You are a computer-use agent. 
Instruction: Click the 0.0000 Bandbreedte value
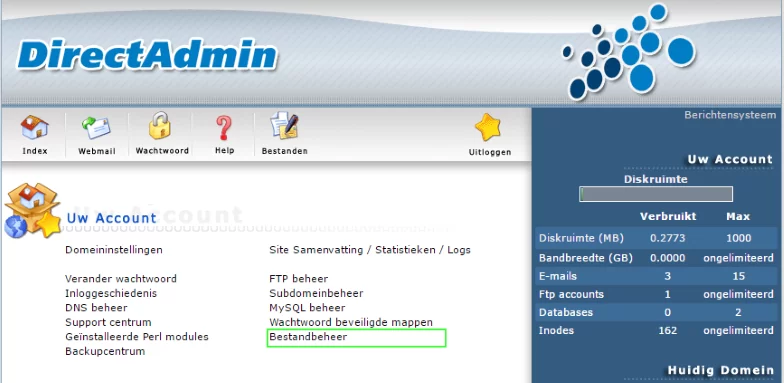click(x=668, y=258)
